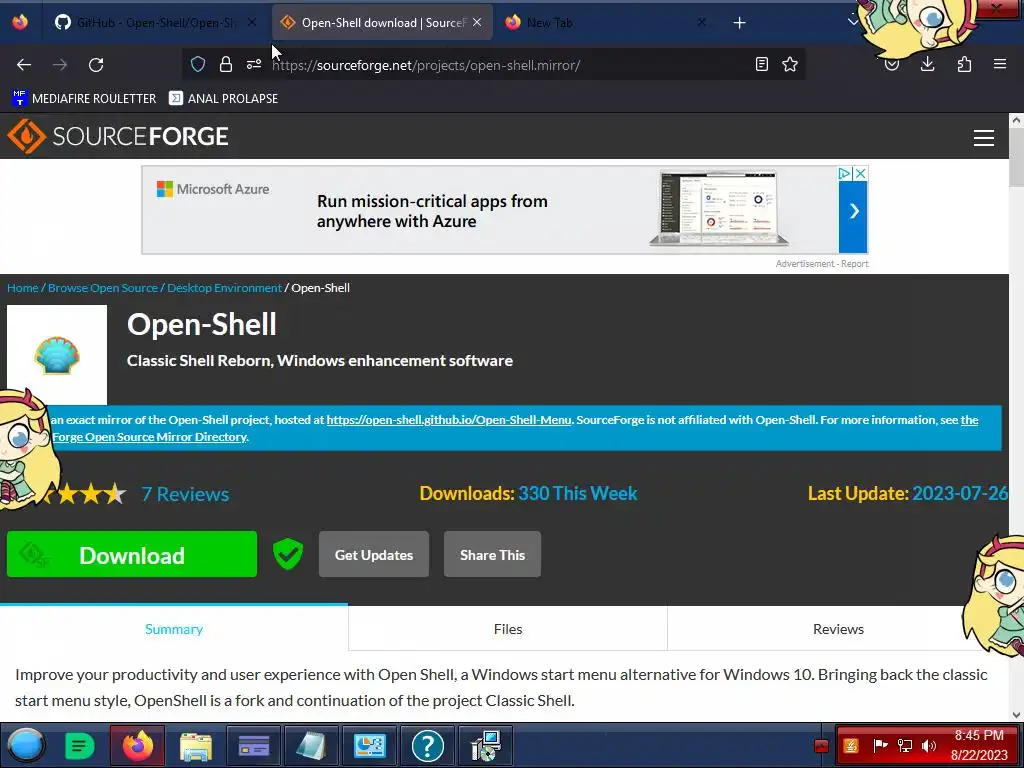Switch to the New Tab browser tab
The height and width of the screenshot is (768, 1024).
(x=605, y=22)
